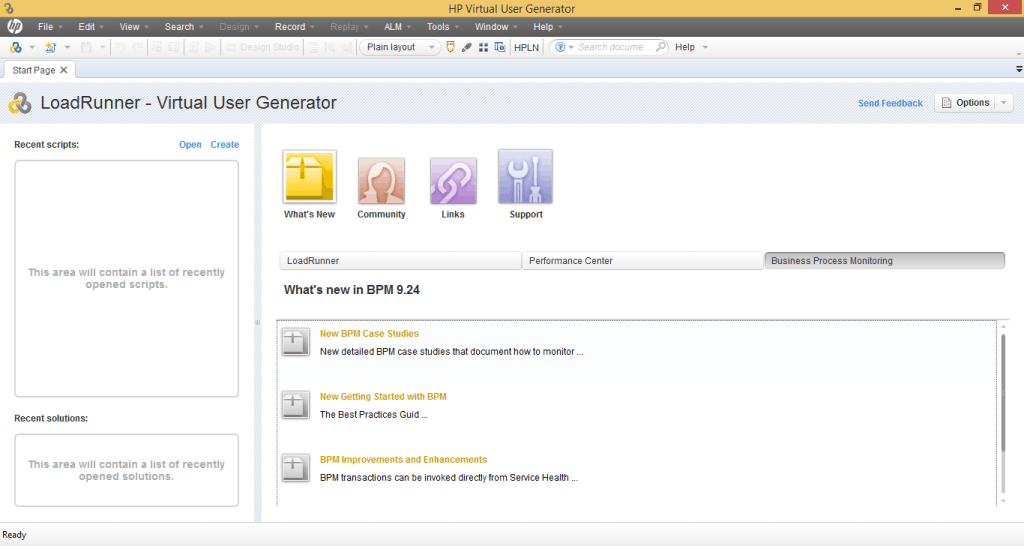
Task: Open the Search menu
Action: coord(184,27)
